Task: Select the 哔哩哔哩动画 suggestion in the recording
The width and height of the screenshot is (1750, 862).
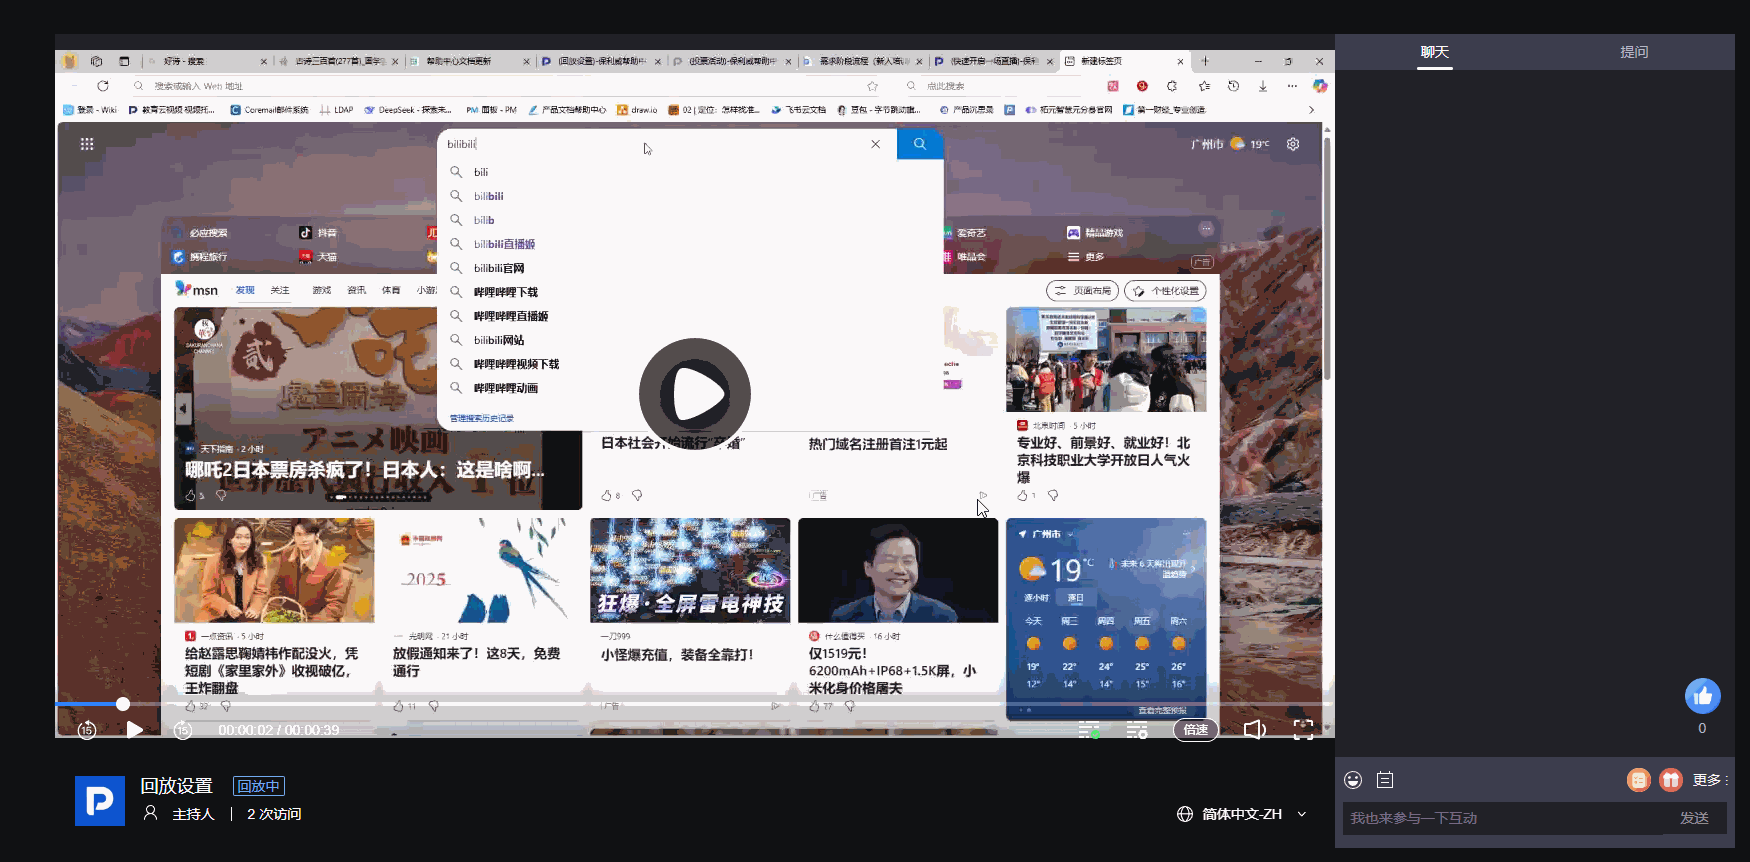Action: 506,388
